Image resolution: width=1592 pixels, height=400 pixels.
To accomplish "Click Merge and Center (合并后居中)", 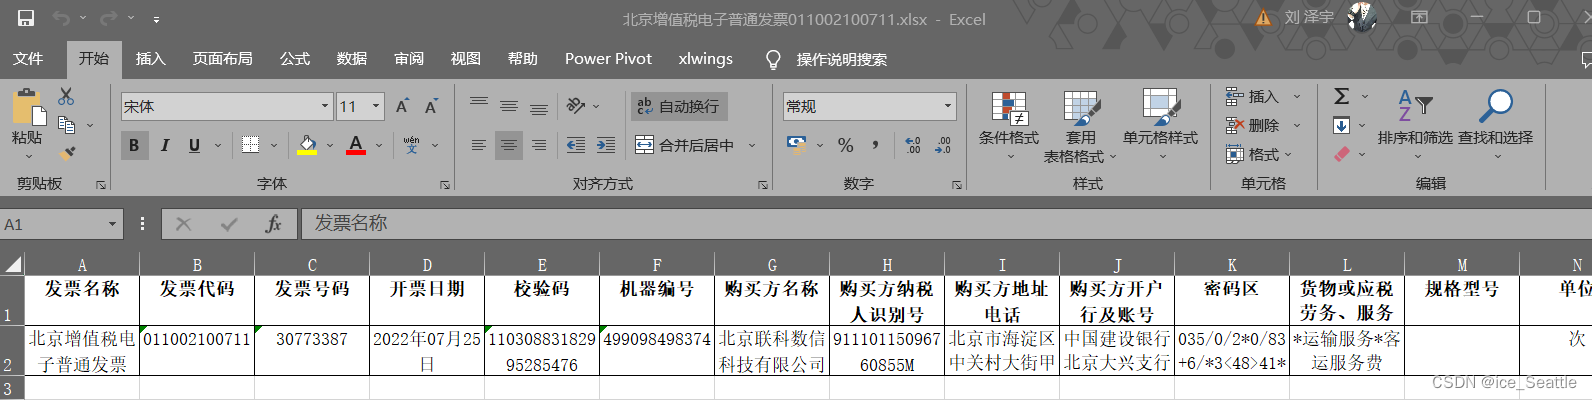I will point(686,145).
